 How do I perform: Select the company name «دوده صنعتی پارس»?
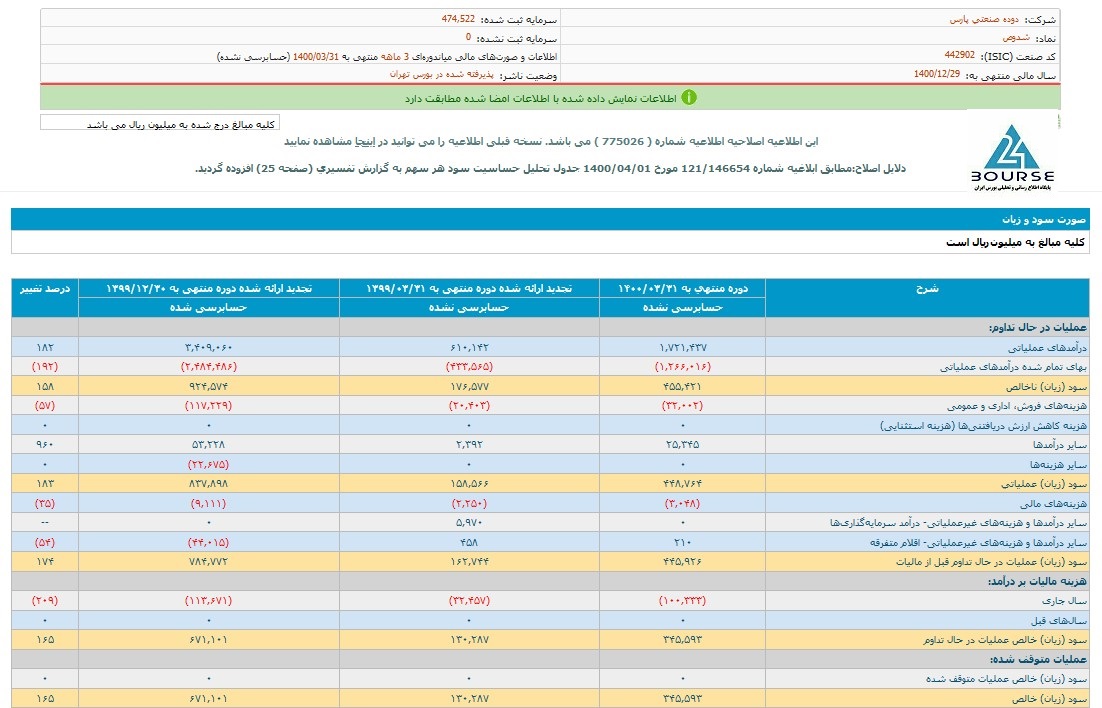coord(984,20)
